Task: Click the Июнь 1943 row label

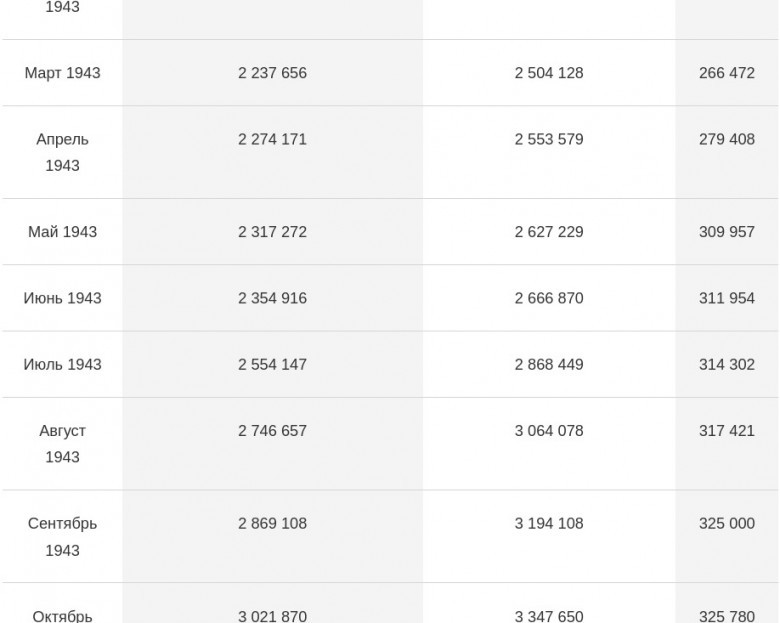Action: click(62, 298)
